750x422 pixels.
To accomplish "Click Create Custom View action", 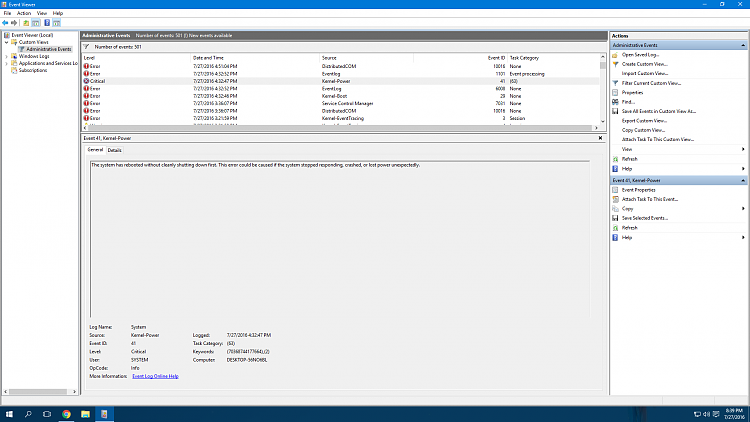I will (644, 64).
